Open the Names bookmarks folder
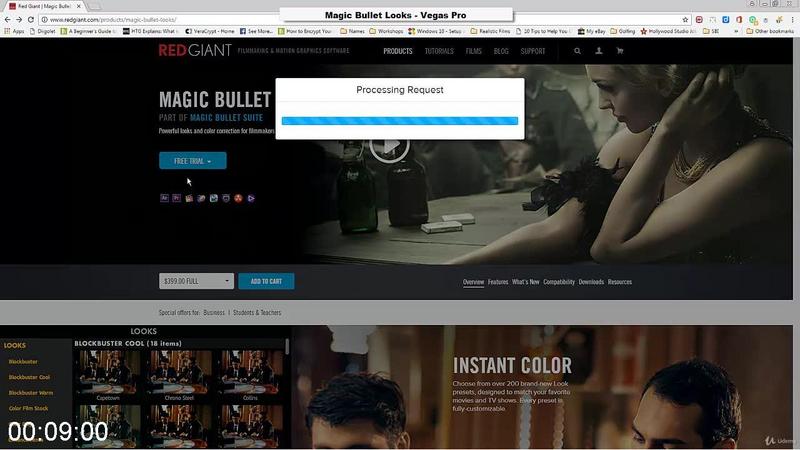This screenshot has width=800, height=450. pos(352,31)
